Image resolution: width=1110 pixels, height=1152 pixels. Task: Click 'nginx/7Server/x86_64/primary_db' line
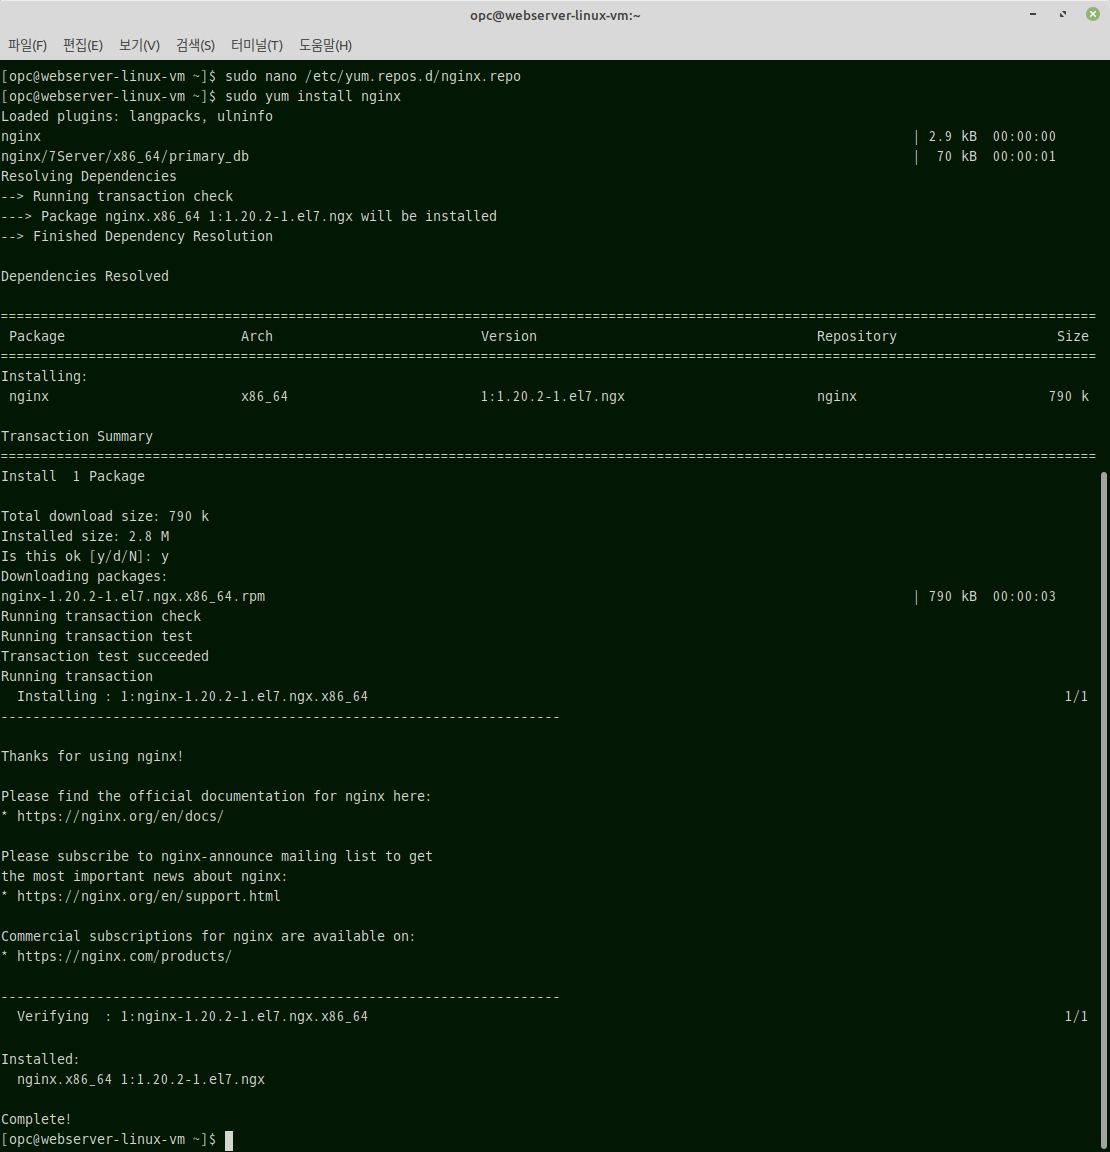(x=125, y=156)
